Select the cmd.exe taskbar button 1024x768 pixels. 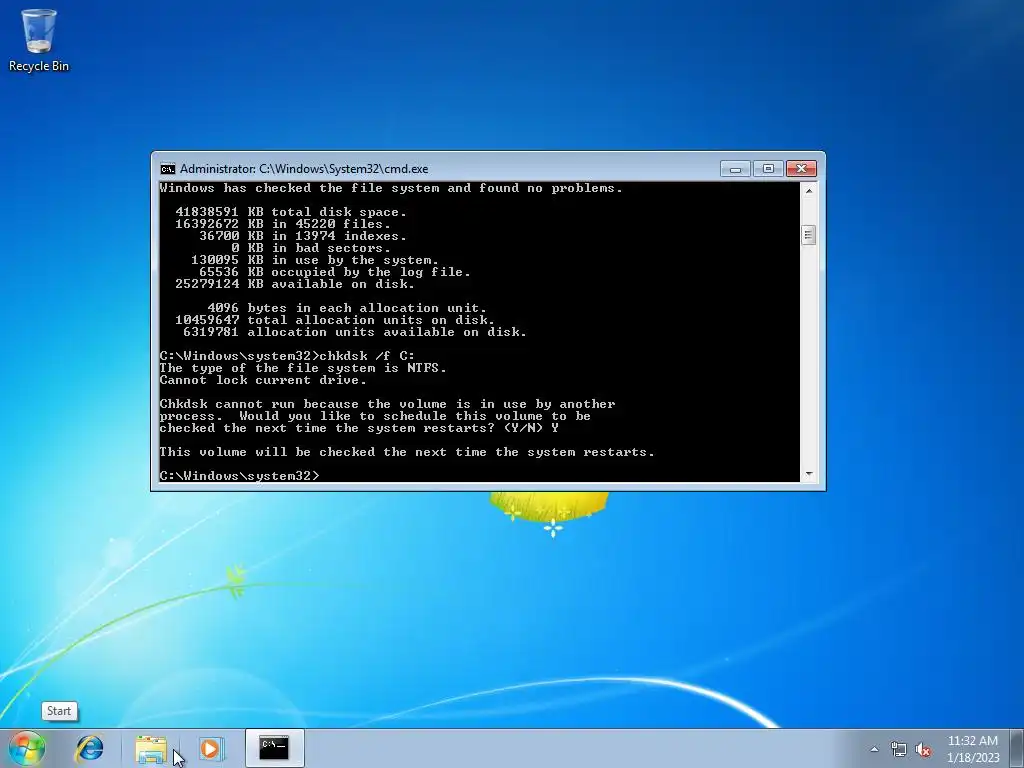tap(274, 748)
